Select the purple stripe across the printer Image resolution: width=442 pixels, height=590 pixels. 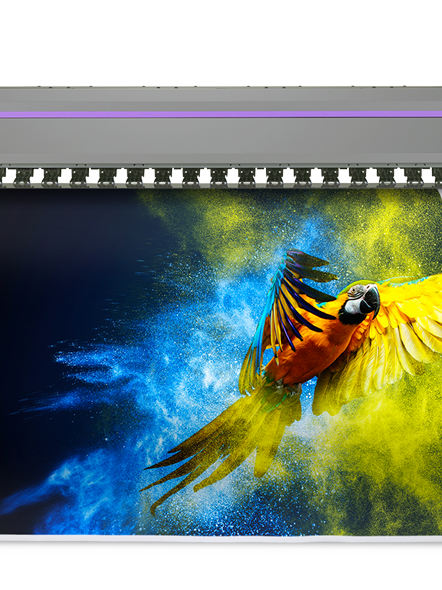221,114
